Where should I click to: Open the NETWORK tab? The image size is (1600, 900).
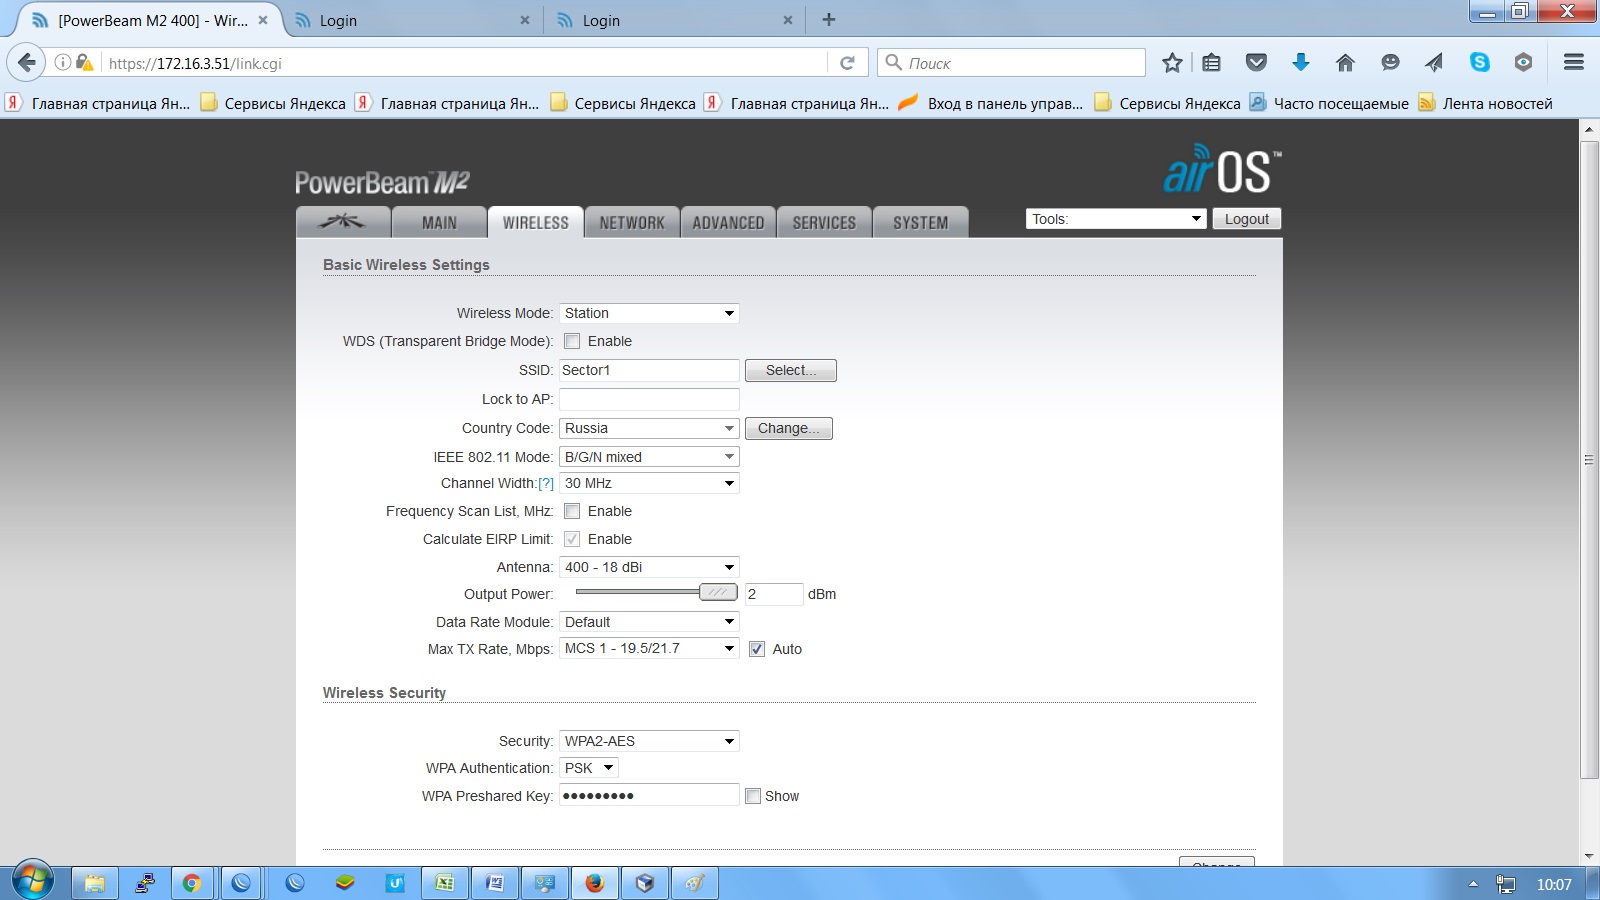[x=632, y=223]
